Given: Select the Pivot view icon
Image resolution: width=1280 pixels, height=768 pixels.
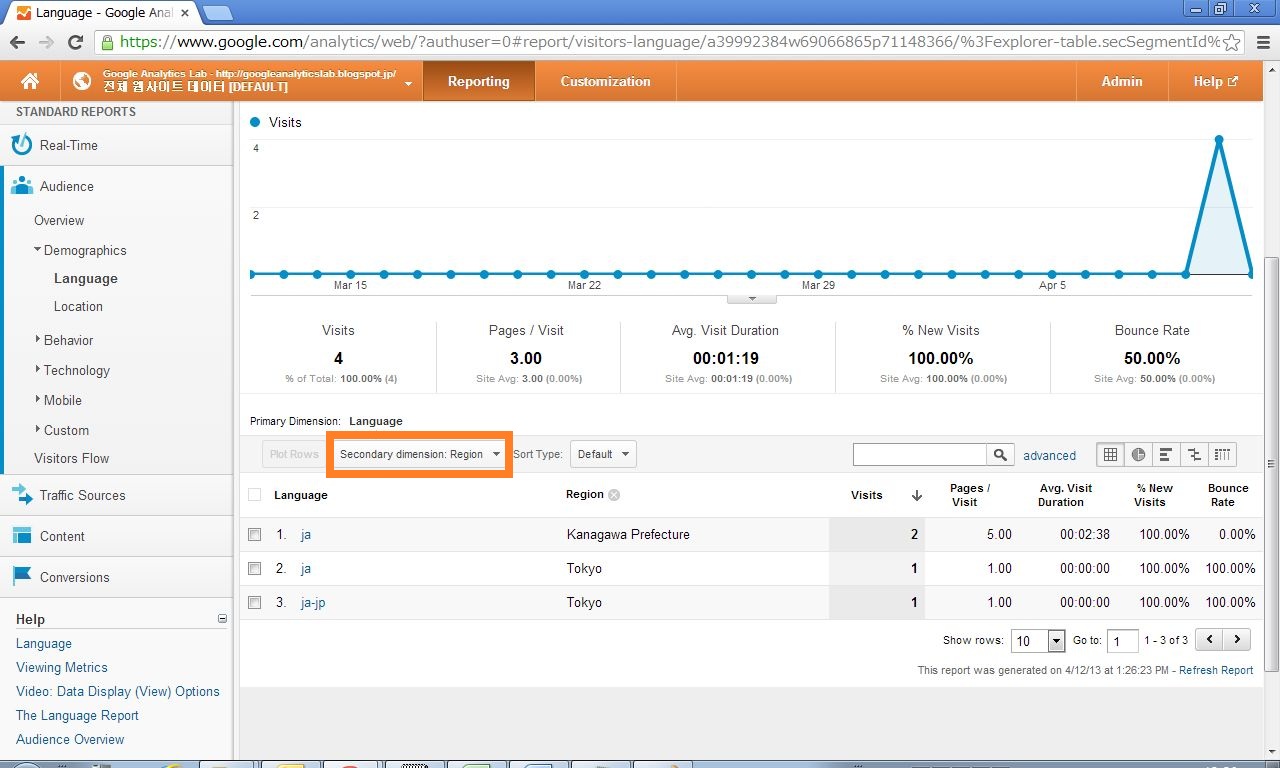Looking at the screenshot, I should point(1222,454).
